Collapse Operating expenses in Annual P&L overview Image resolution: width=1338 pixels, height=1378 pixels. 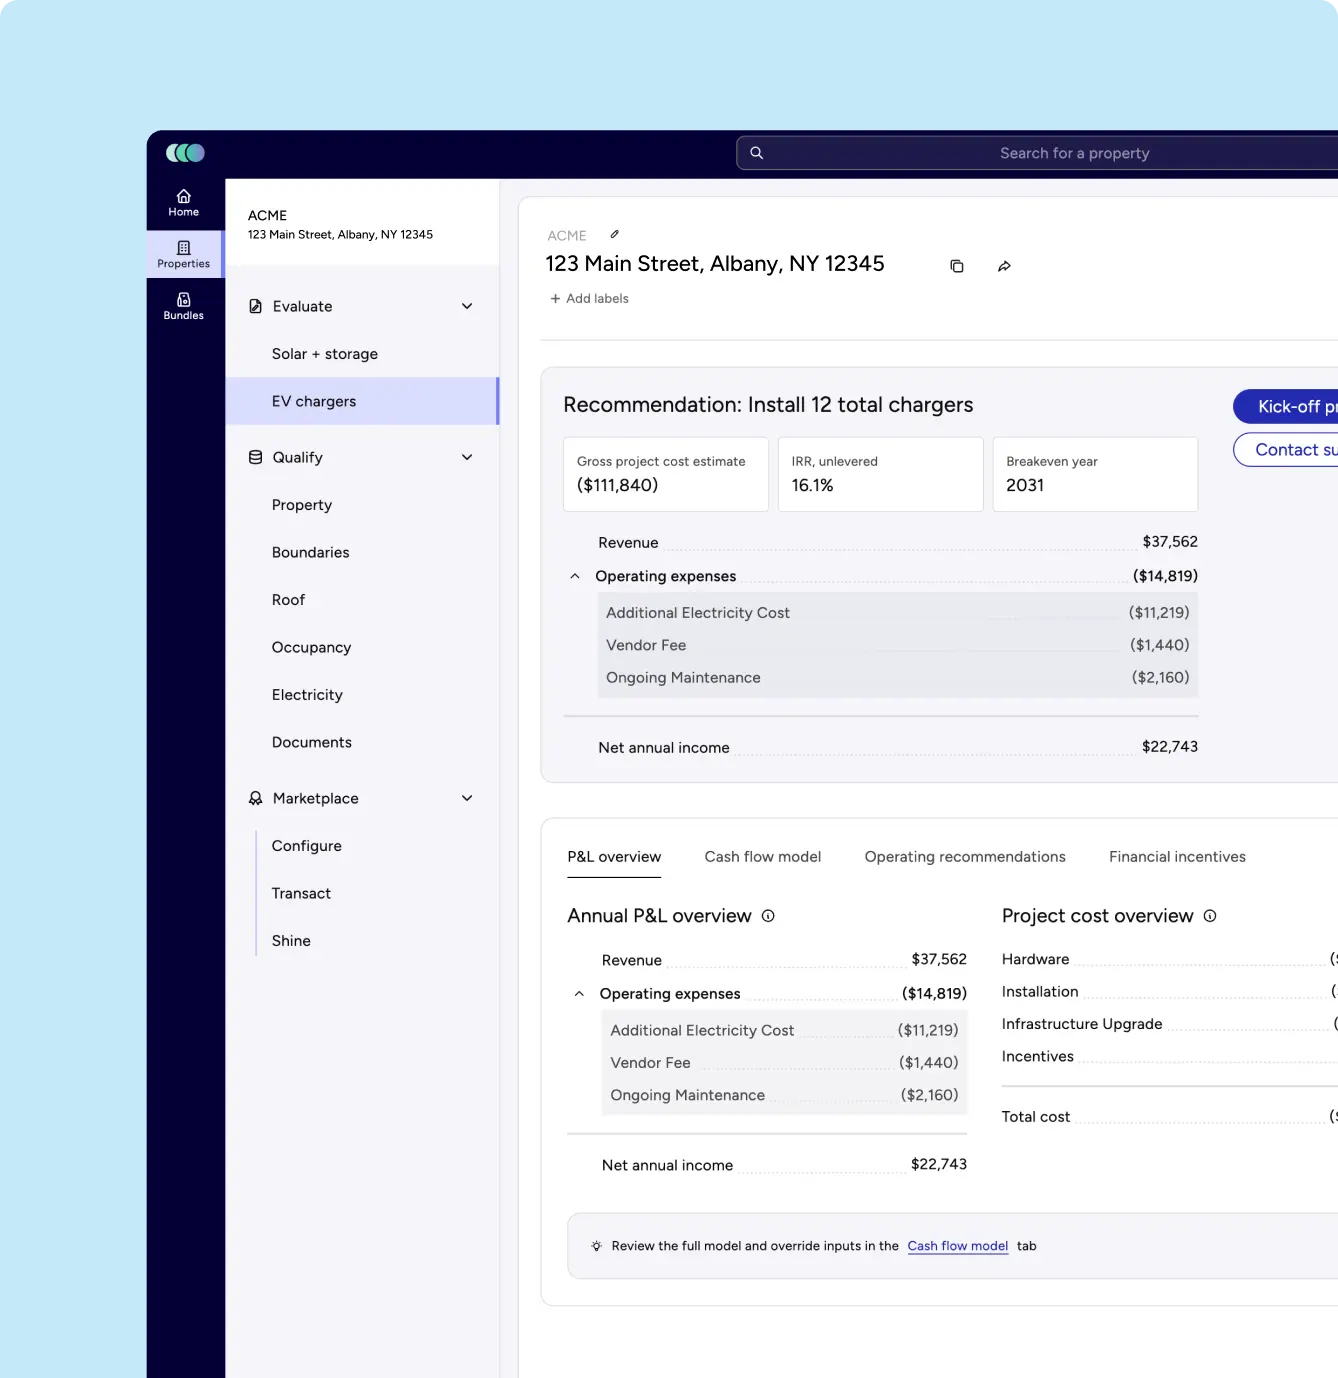point(579,994)
